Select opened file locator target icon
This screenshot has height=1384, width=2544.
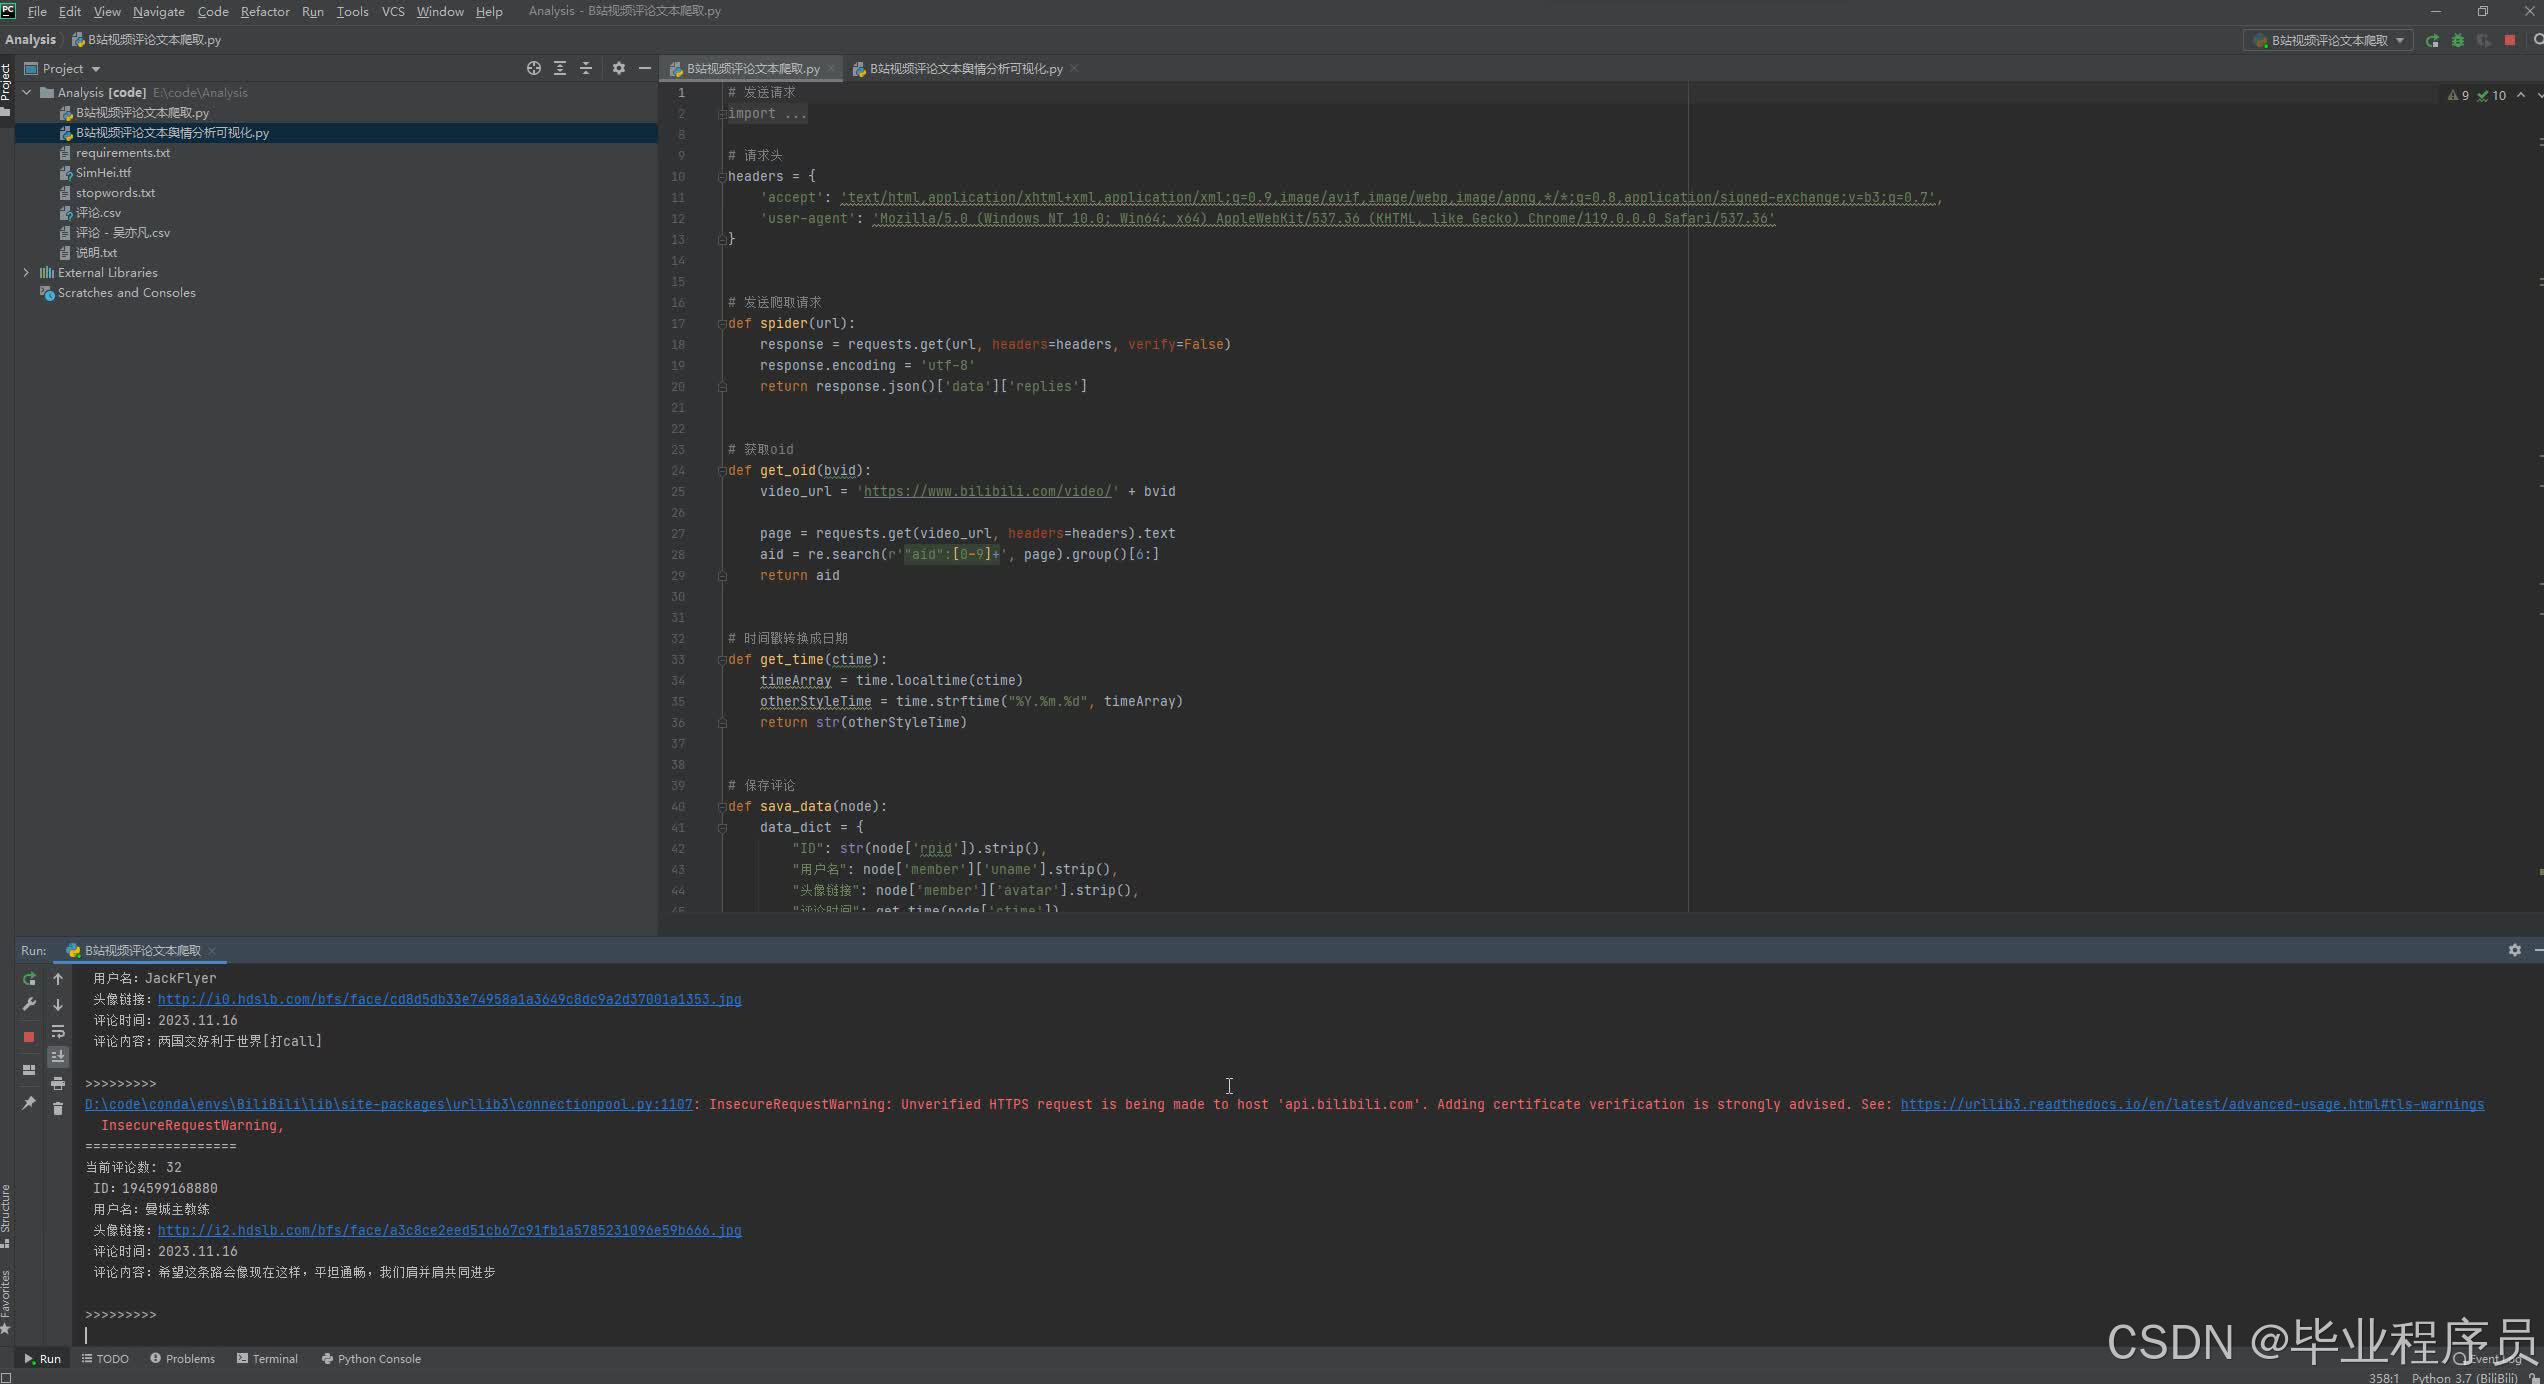tap(533, 69)
